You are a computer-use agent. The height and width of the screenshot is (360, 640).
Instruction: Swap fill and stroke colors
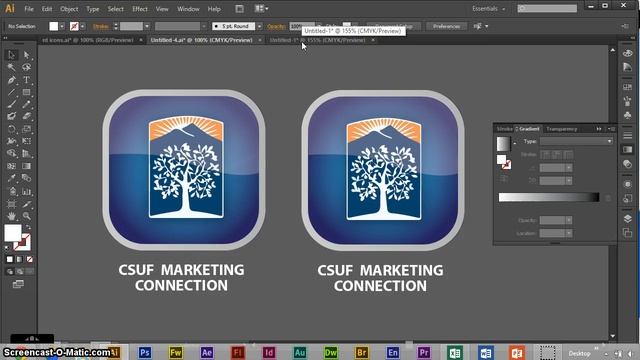[28, 227]
